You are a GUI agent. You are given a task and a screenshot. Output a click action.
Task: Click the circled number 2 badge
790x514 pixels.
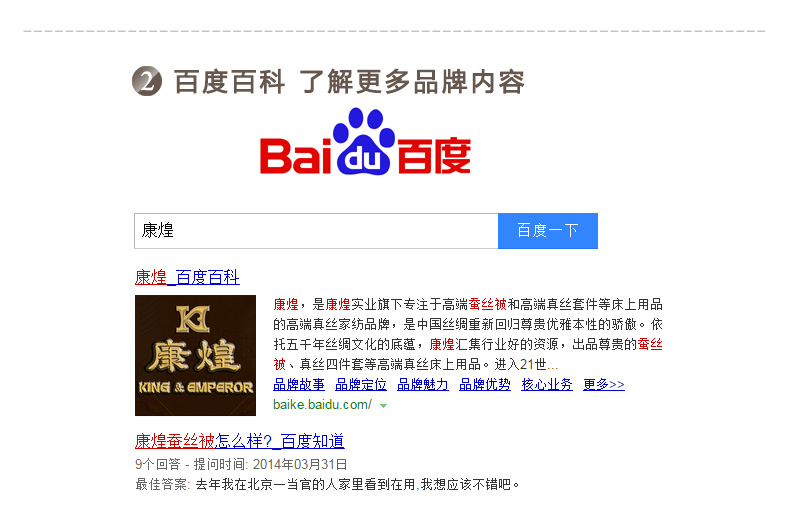147,81
